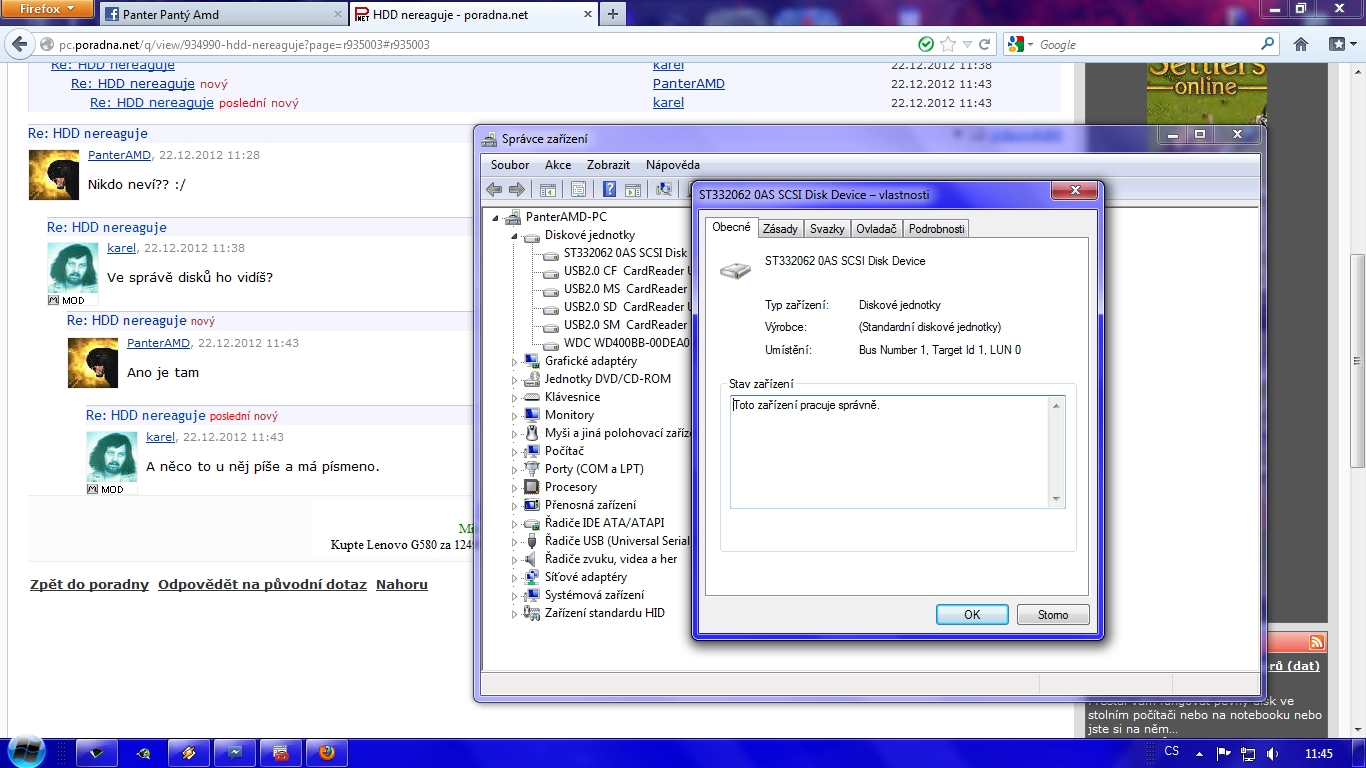This screenshot has width=1366, height=768.
Task: Click the Grafické adaptéry category icon
Action: (532, 361)
